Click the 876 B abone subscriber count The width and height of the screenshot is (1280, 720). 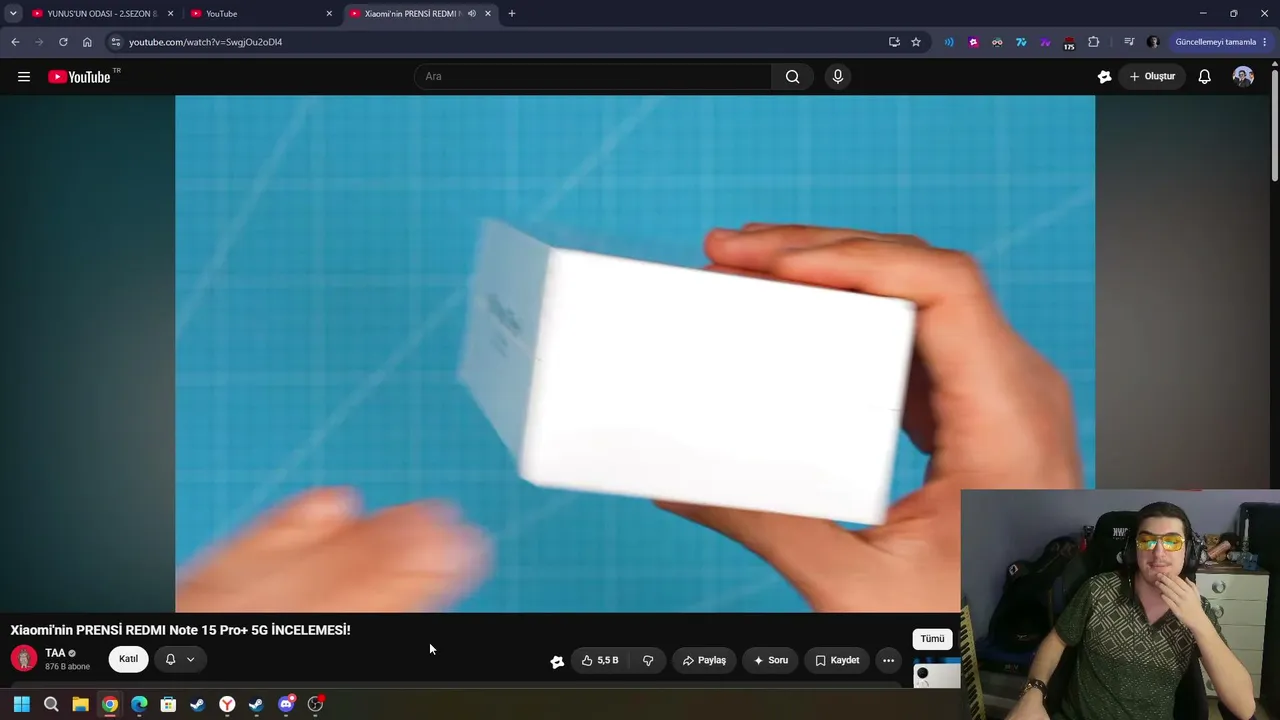pyautogui.click(x=67, y=667)
